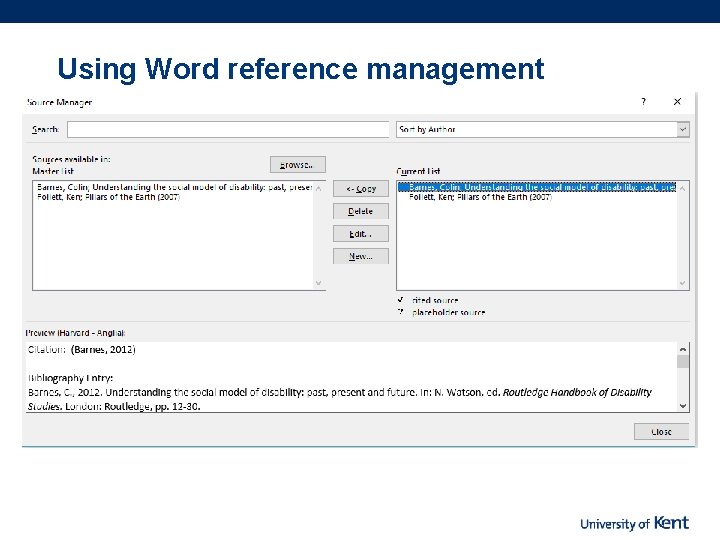Click the Bibliography Entry label in preview
The width and height of the screenshot is (720, 540).
click(70, 378)
